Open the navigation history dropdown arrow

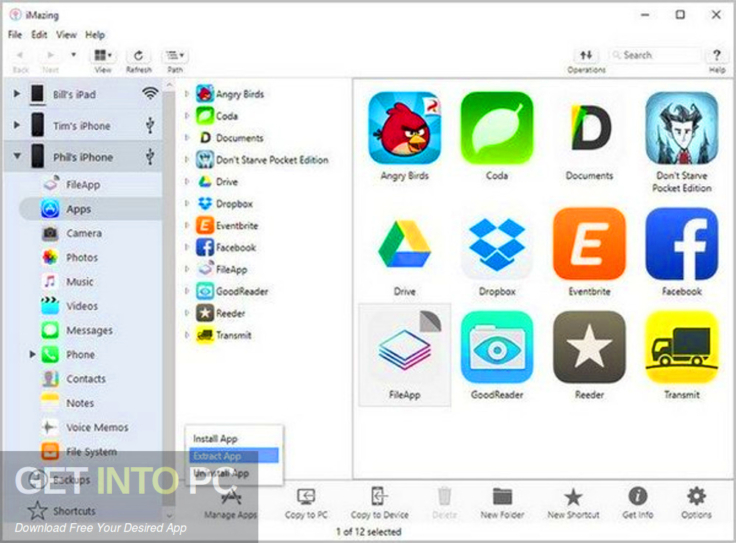74,55
